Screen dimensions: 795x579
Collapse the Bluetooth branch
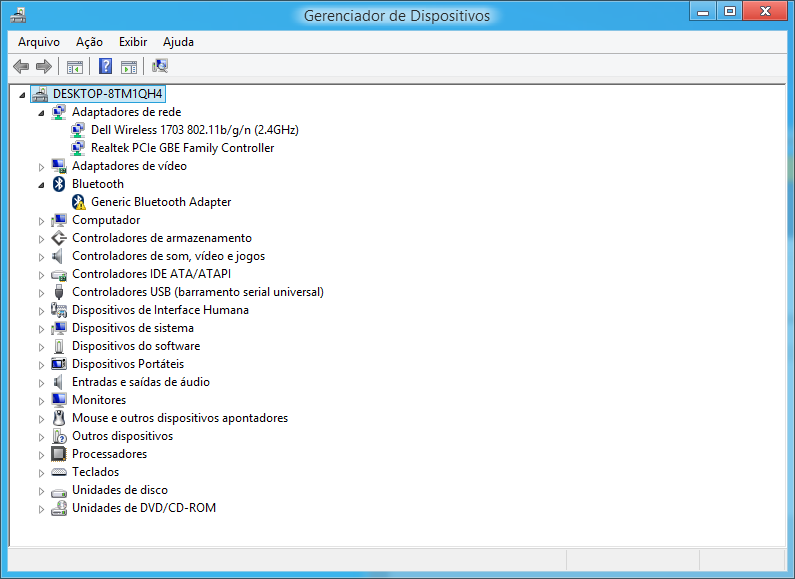click(41, 185)
